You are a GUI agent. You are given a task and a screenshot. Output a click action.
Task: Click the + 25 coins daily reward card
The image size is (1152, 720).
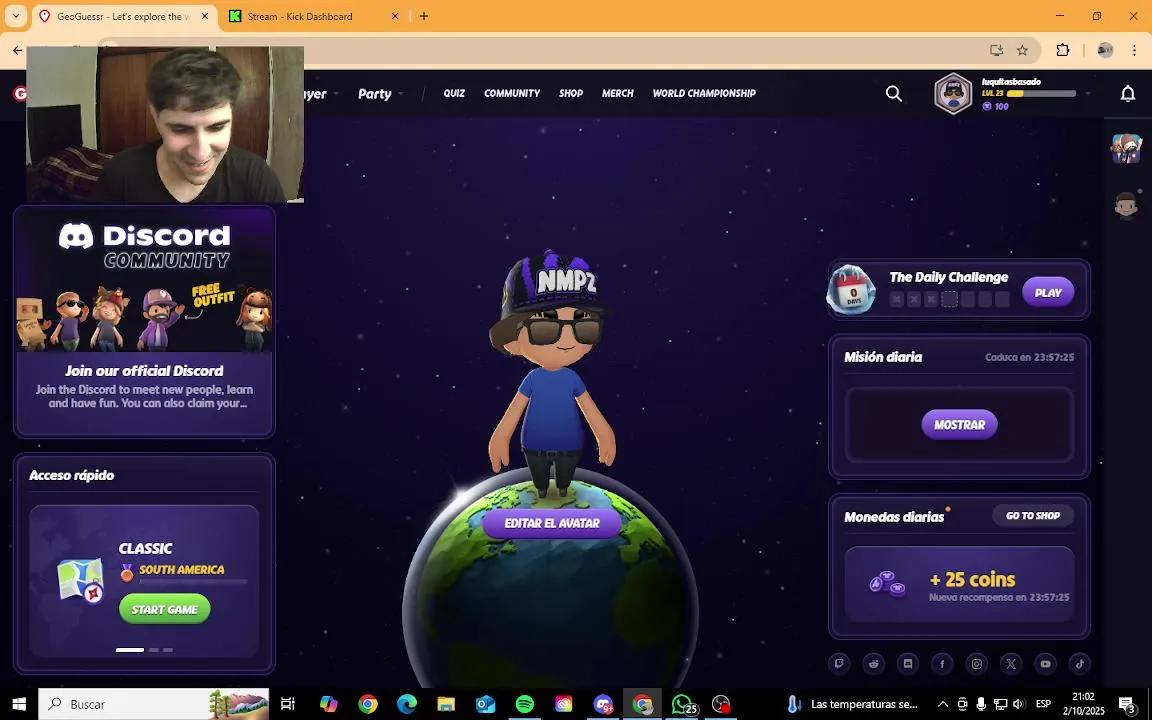[x=960, y=583]
